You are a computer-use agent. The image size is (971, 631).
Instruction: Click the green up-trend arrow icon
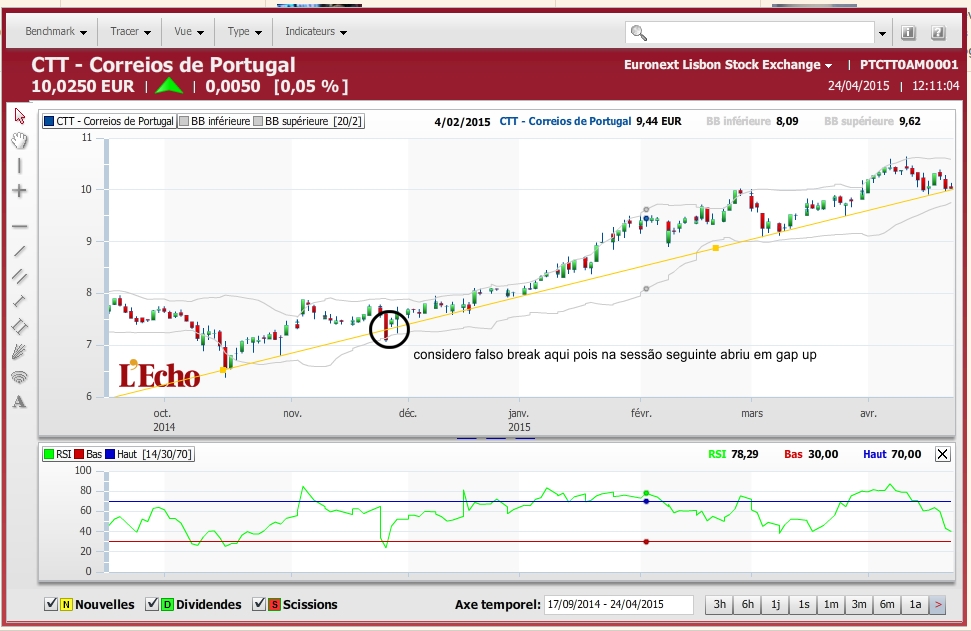tap(169, 86)
